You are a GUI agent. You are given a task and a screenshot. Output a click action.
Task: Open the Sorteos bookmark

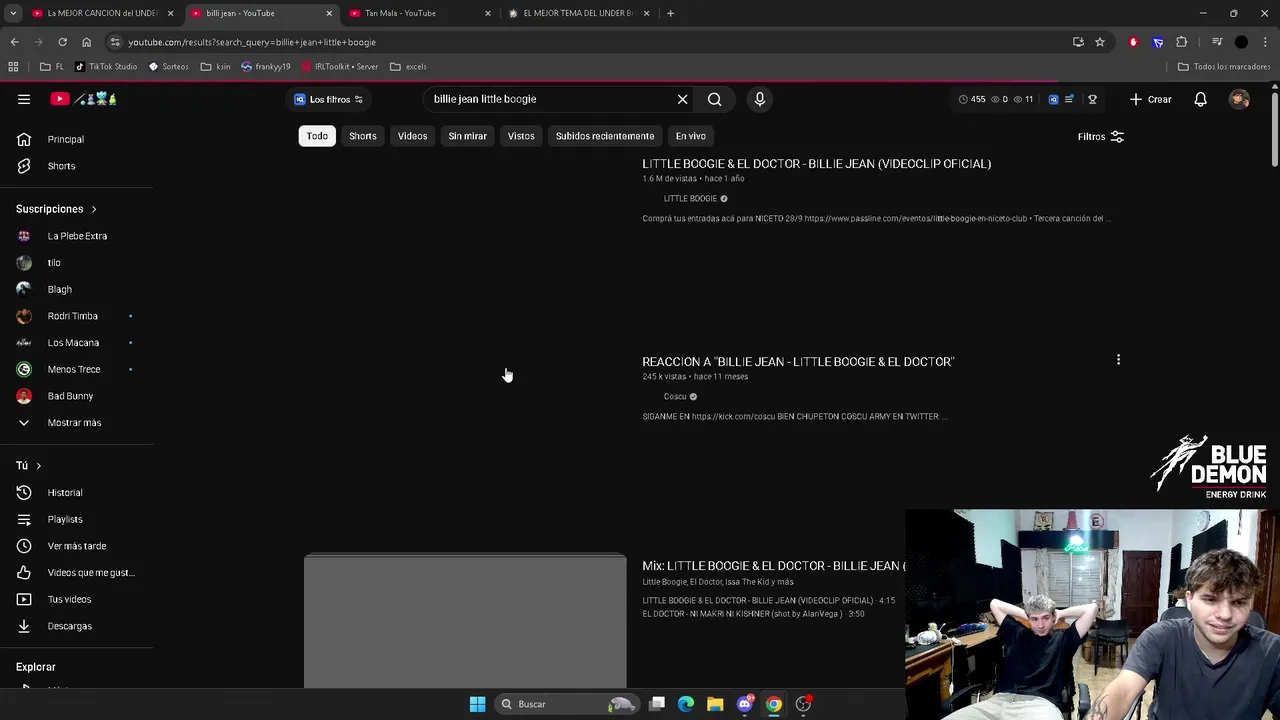pyautogui.click(x=168, y=66)
